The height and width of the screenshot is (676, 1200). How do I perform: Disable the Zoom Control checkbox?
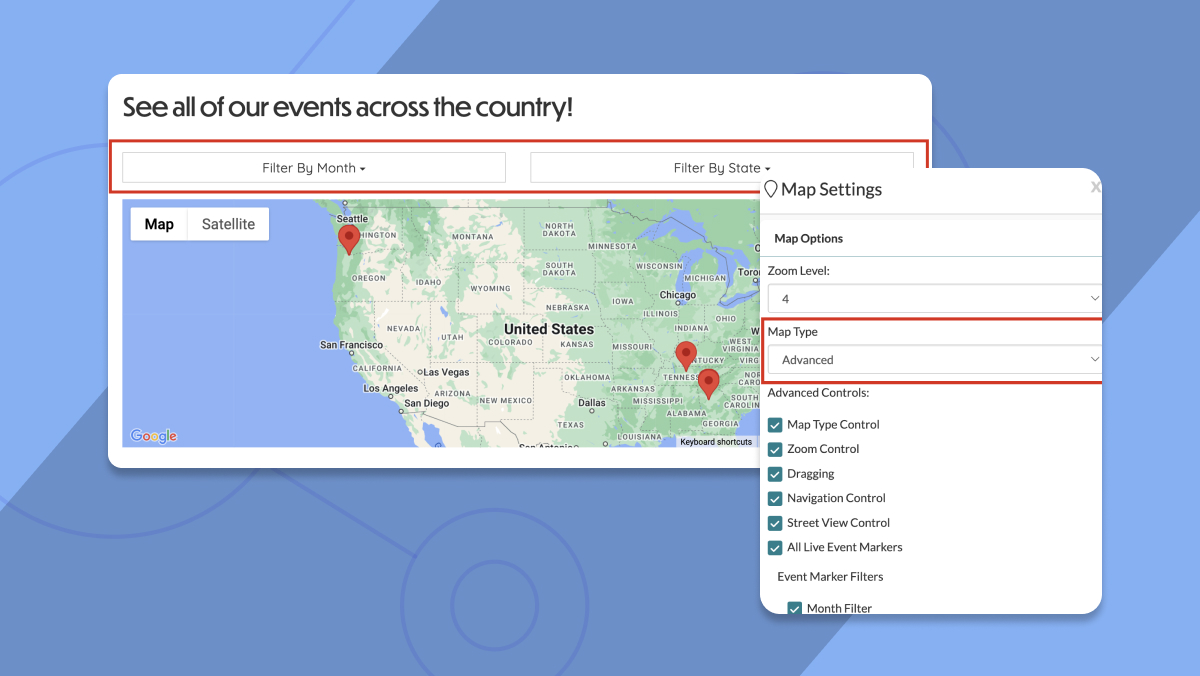(774, 449)
